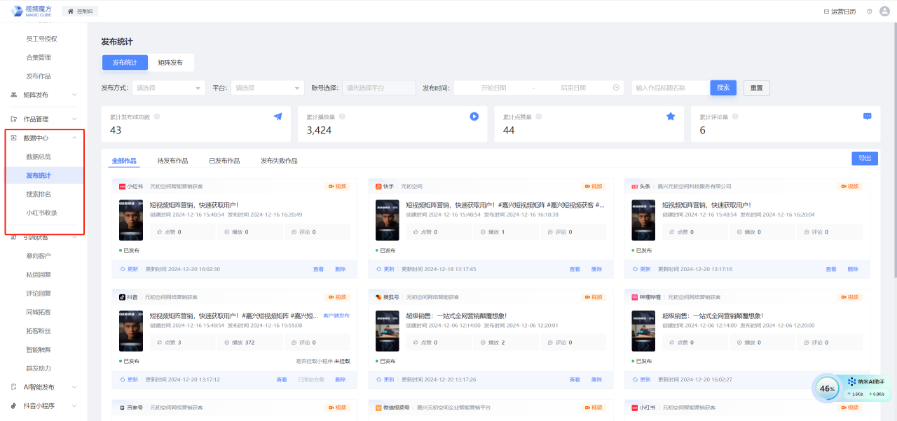
Task: Click the info icon beside 累计播放量
Action: click(342, 116)
